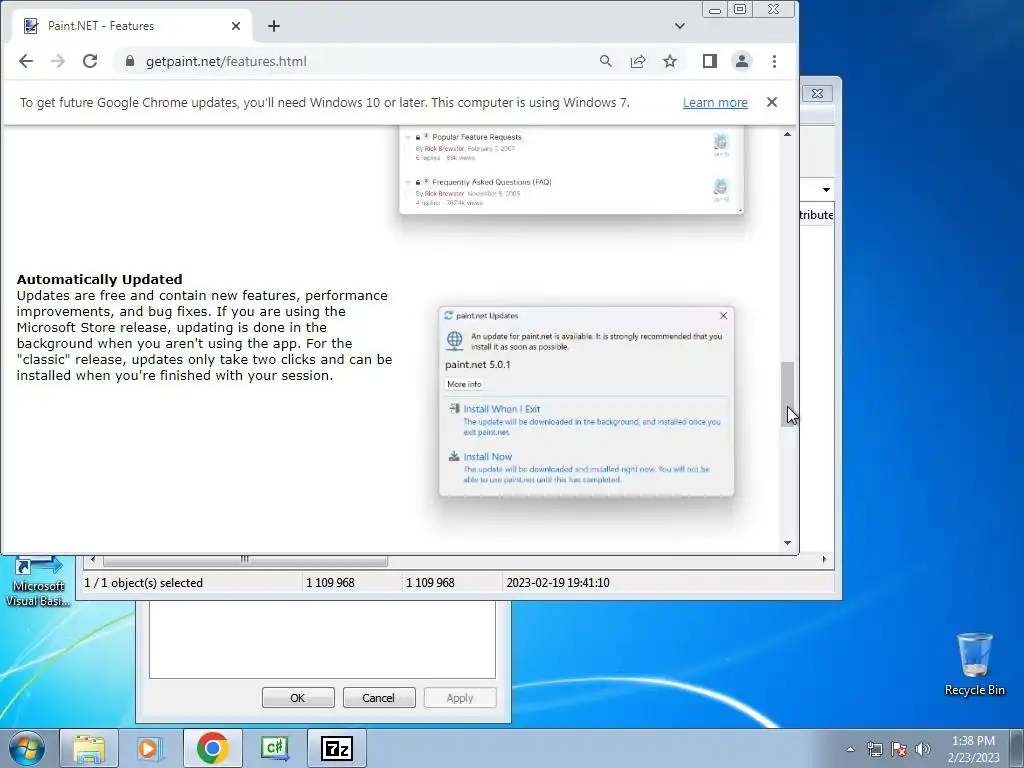Click the left scroll arrow in 7-Zip window
This screenshot has height=768, width=1024.
coord(93,560)
